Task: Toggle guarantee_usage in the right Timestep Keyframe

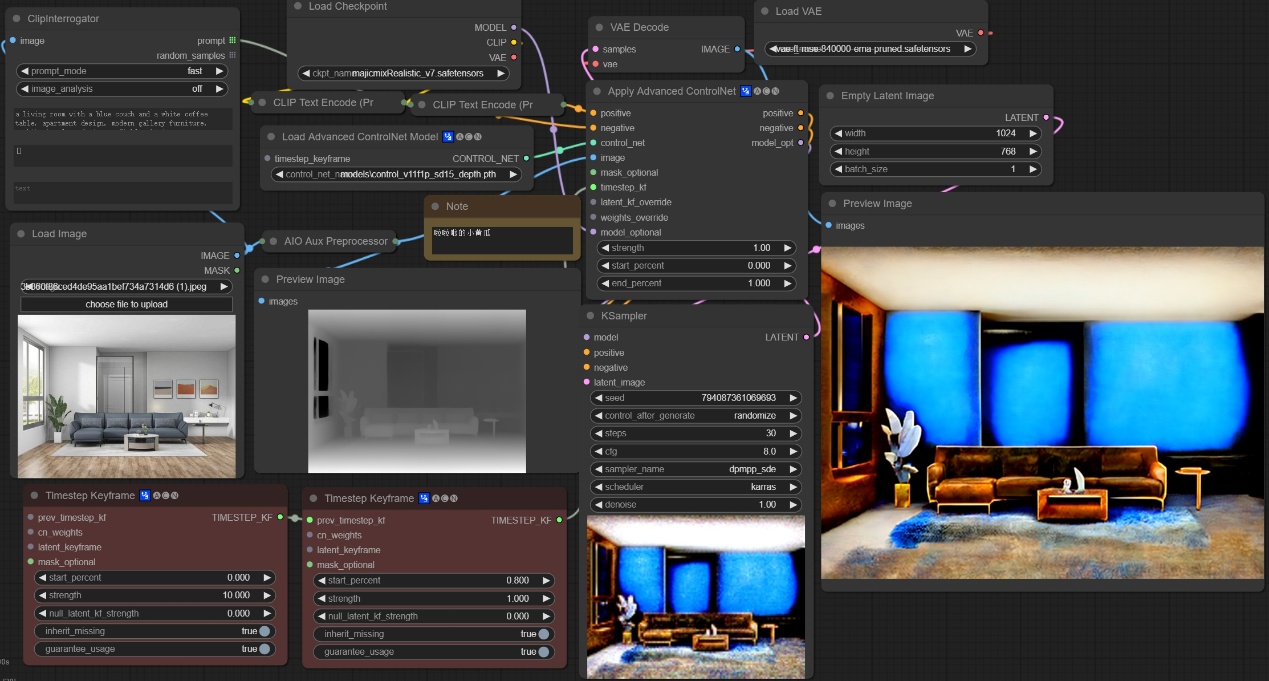Action: pos(544,652)
